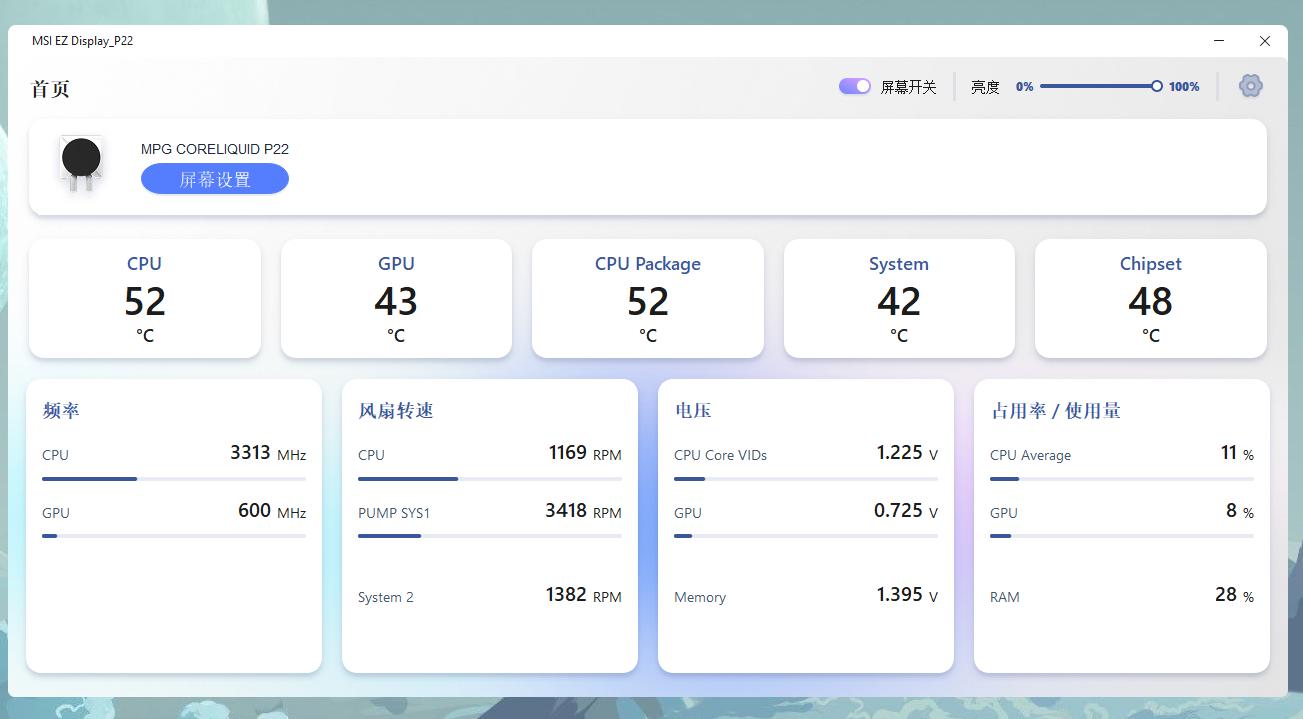Click the PUMP SYS1 progress bar

click(490, 536)
